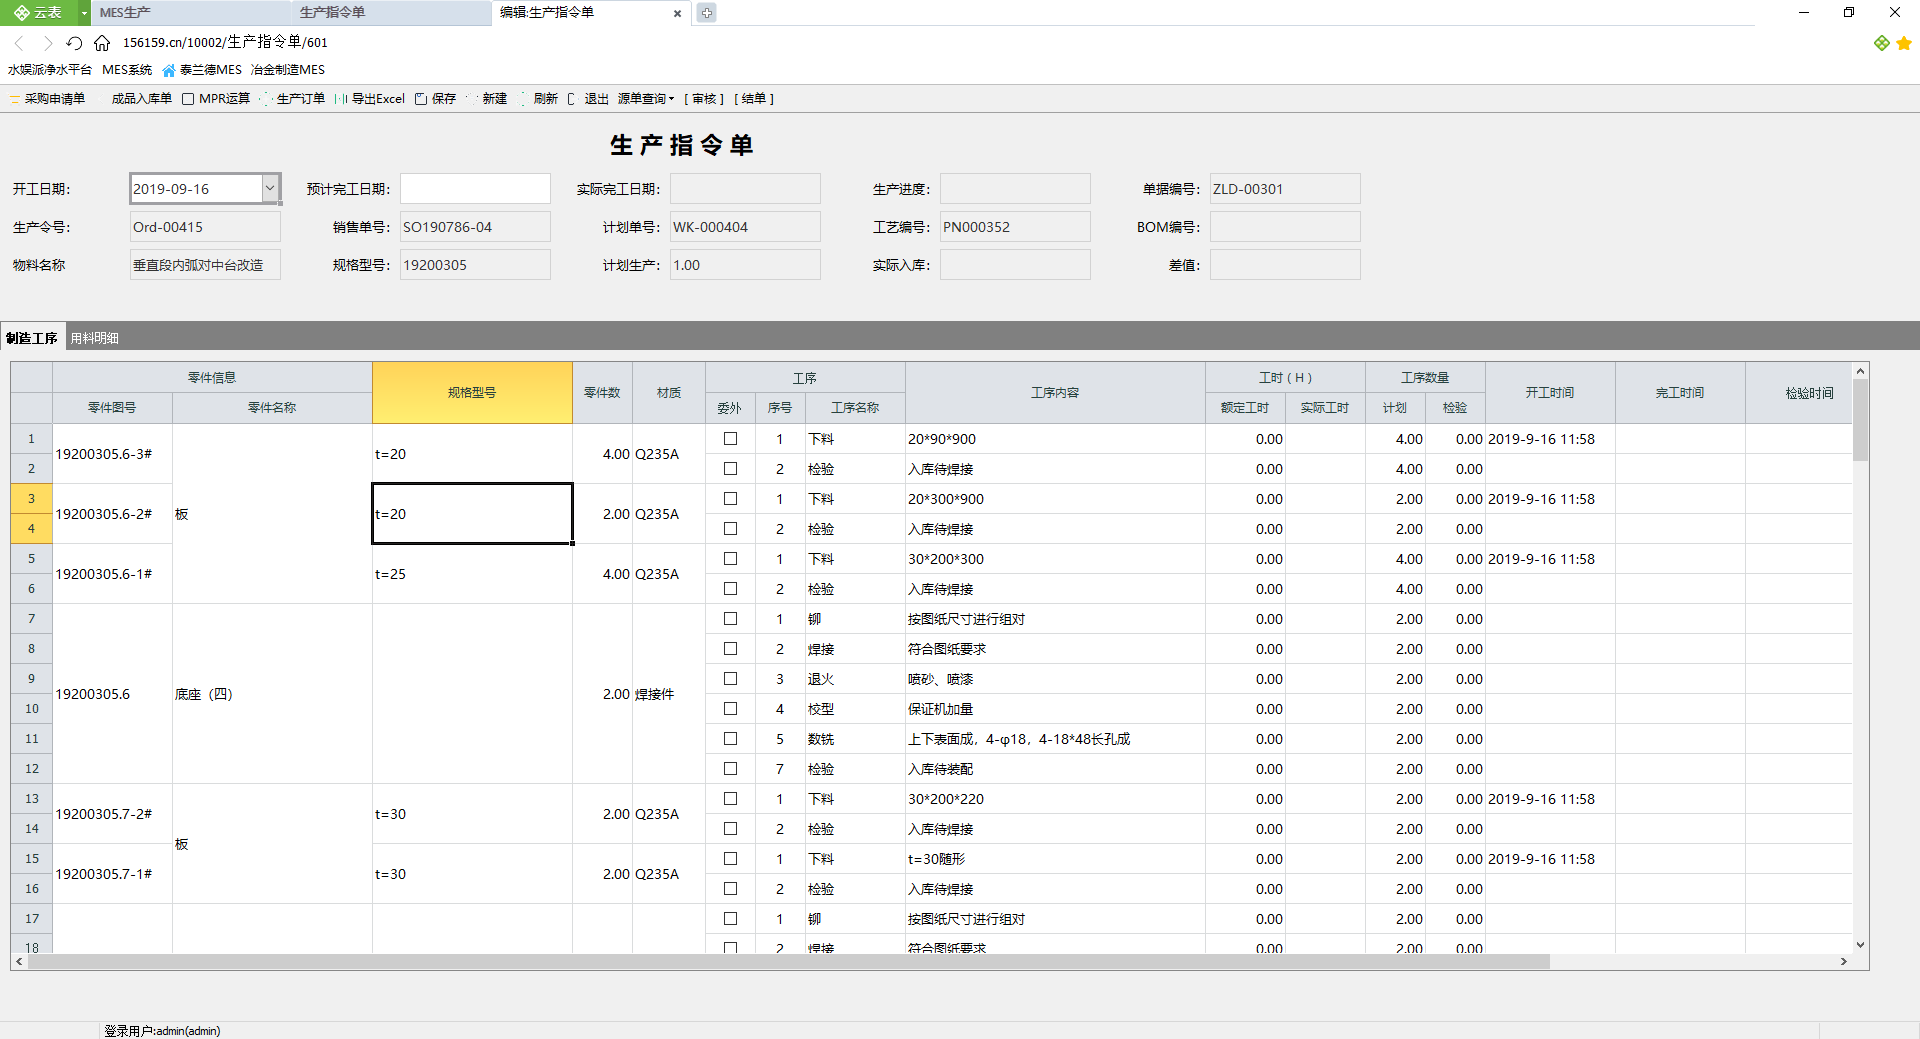Switch to the MES生产 tab
This screenshot has height=1039, width=1920.
click(190, 13)
